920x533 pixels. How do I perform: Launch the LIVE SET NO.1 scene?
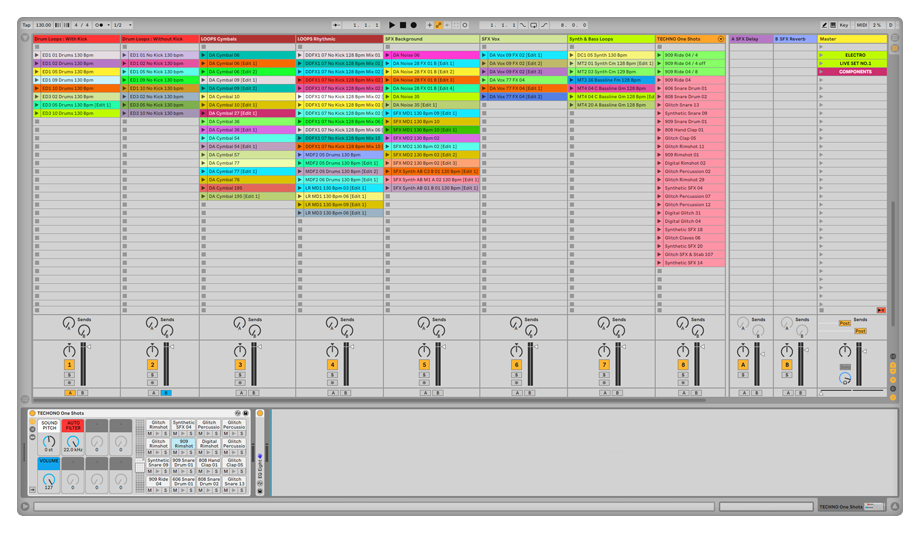pyautogui.click(x=821, y=63)
